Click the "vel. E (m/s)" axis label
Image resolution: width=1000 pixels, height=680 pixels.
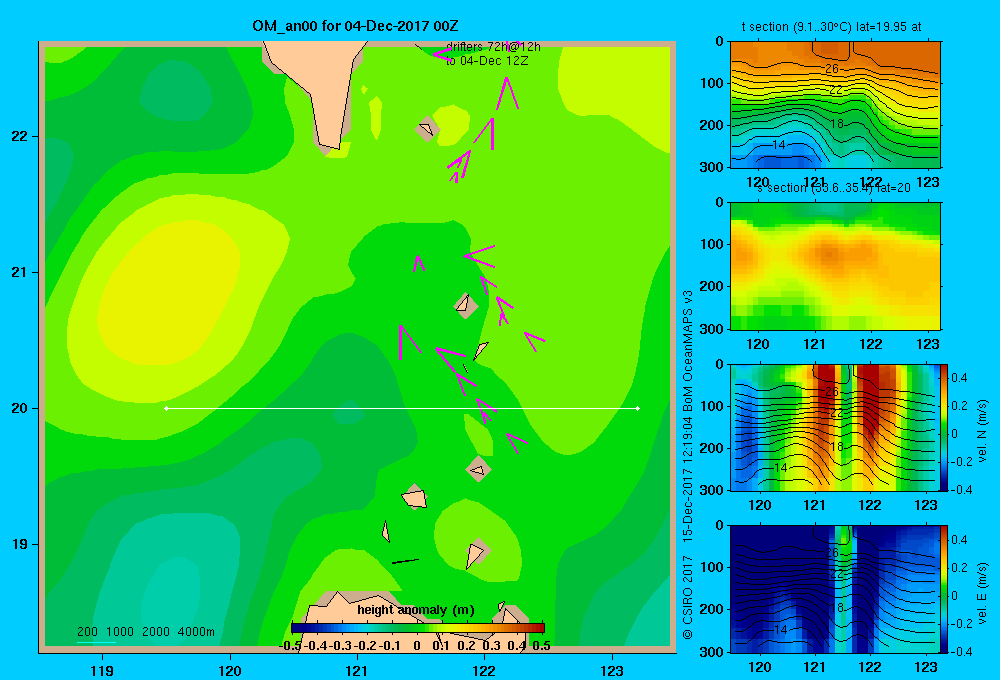pyautogui.click(x=983, y=593)
